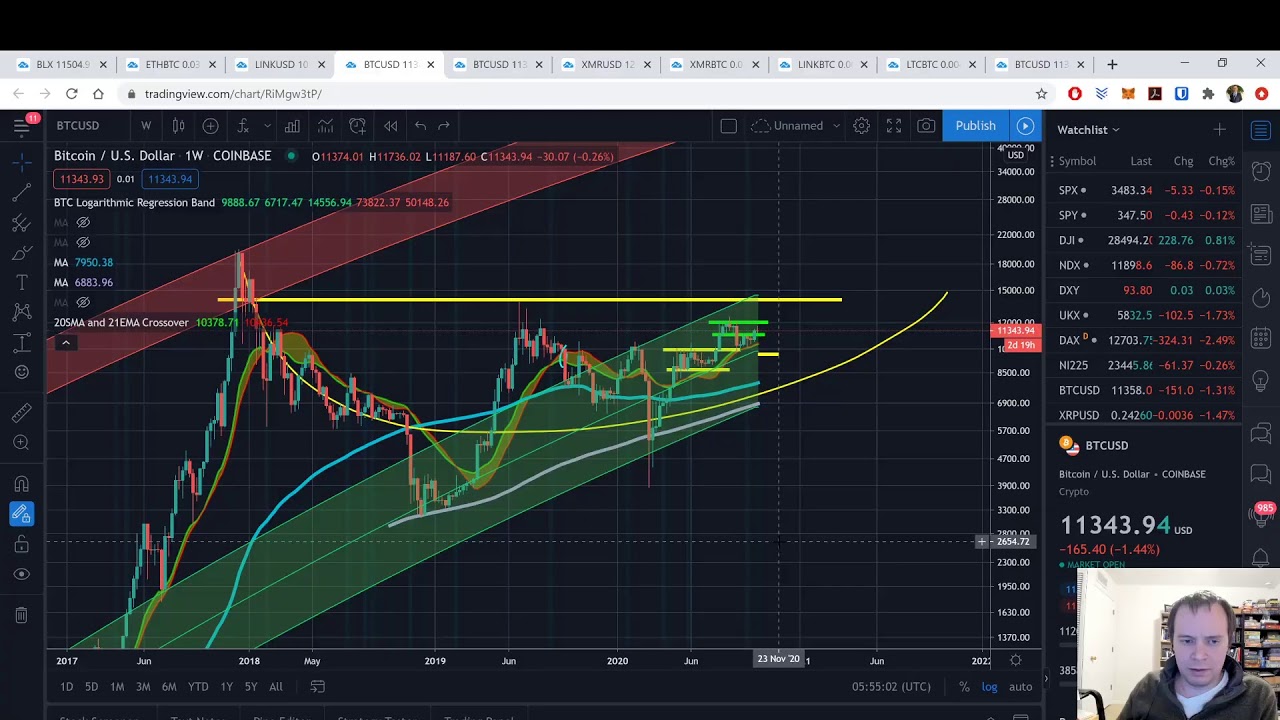Take a chart snapshot with camera icon
1280x720 pixels.
[926, 125]
